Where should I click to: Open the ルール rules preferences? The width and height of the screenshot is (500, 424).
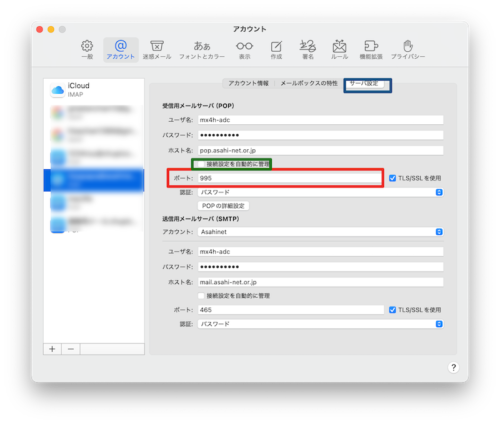click(339, 50)
